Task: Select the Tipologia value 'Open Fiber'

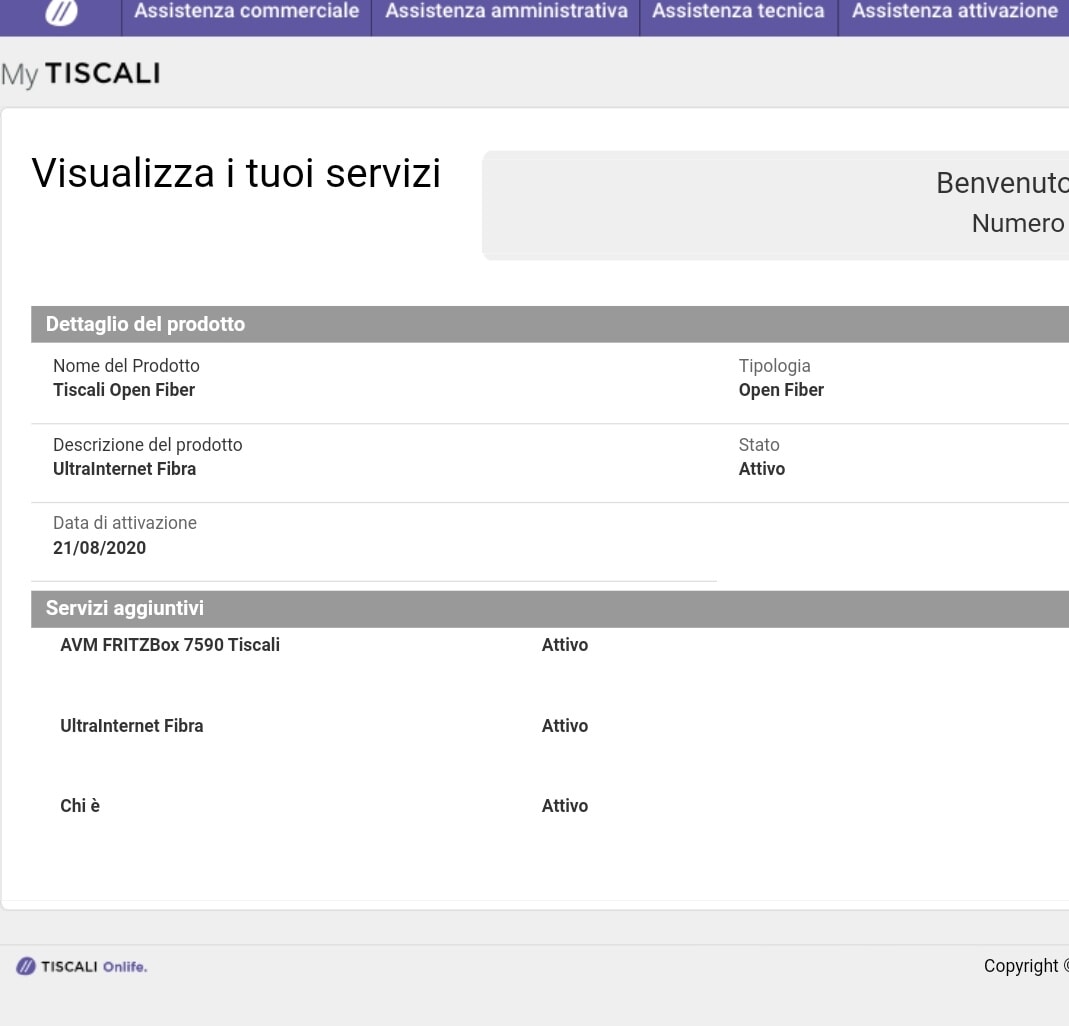Action: pos(781,390)
